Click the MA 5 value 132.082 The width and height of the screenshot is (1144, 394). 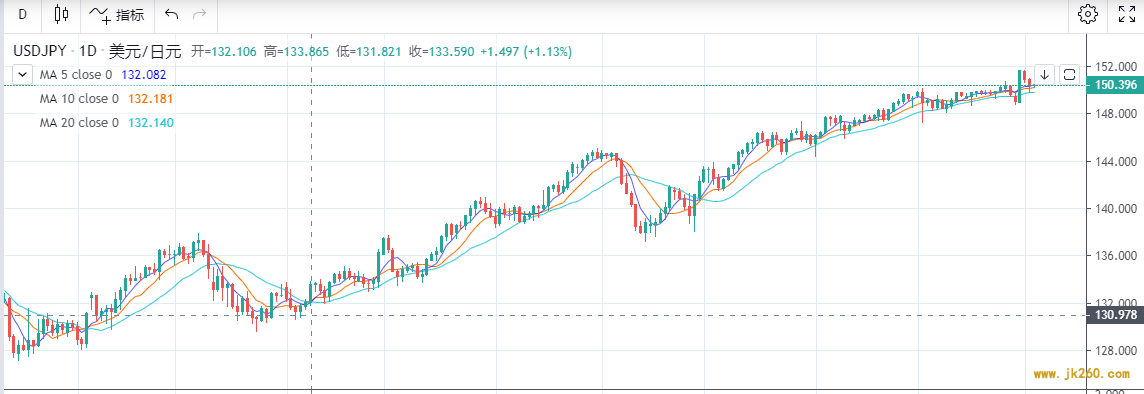click(144, 74)
